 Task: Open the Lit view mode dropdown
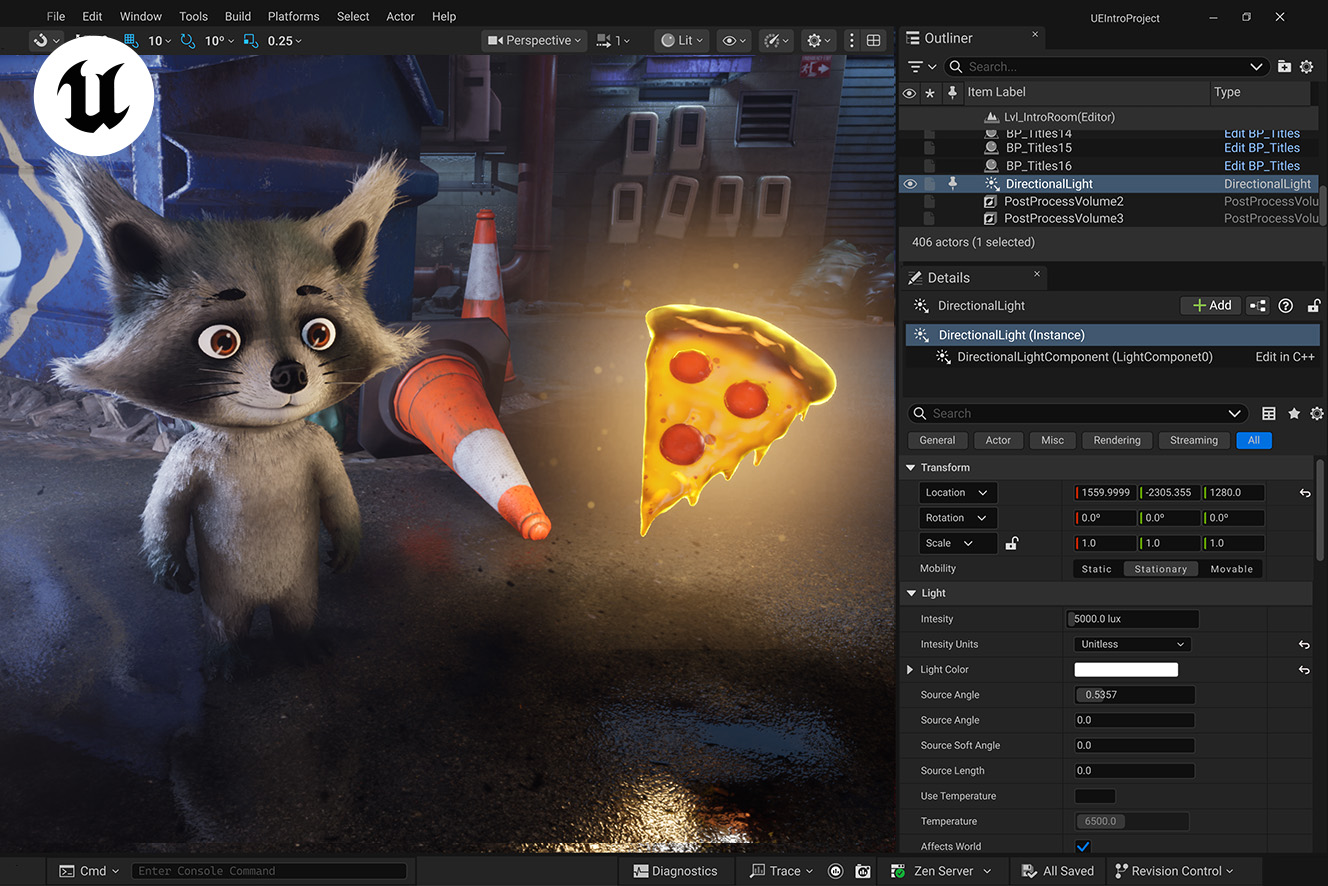[681, 41]
